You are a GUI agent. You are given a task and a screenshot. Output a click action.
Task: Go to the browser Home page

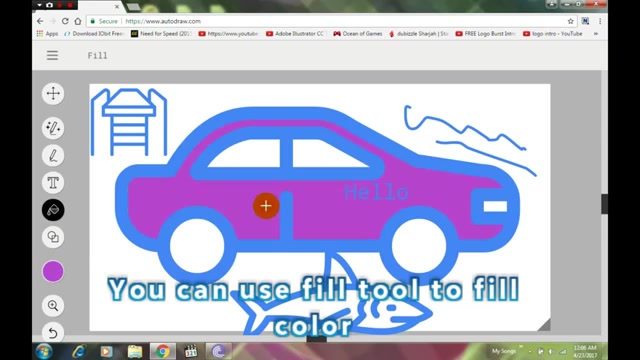coord(78,21)
